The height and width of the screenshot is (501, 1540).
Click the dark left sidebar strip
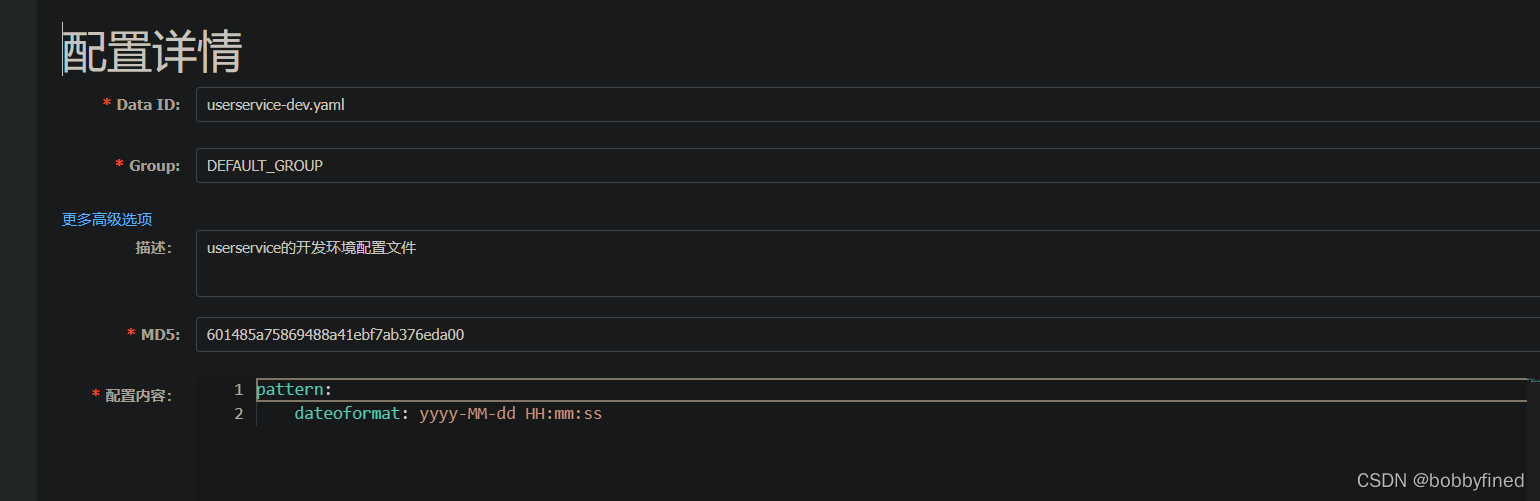pos(18,250)
